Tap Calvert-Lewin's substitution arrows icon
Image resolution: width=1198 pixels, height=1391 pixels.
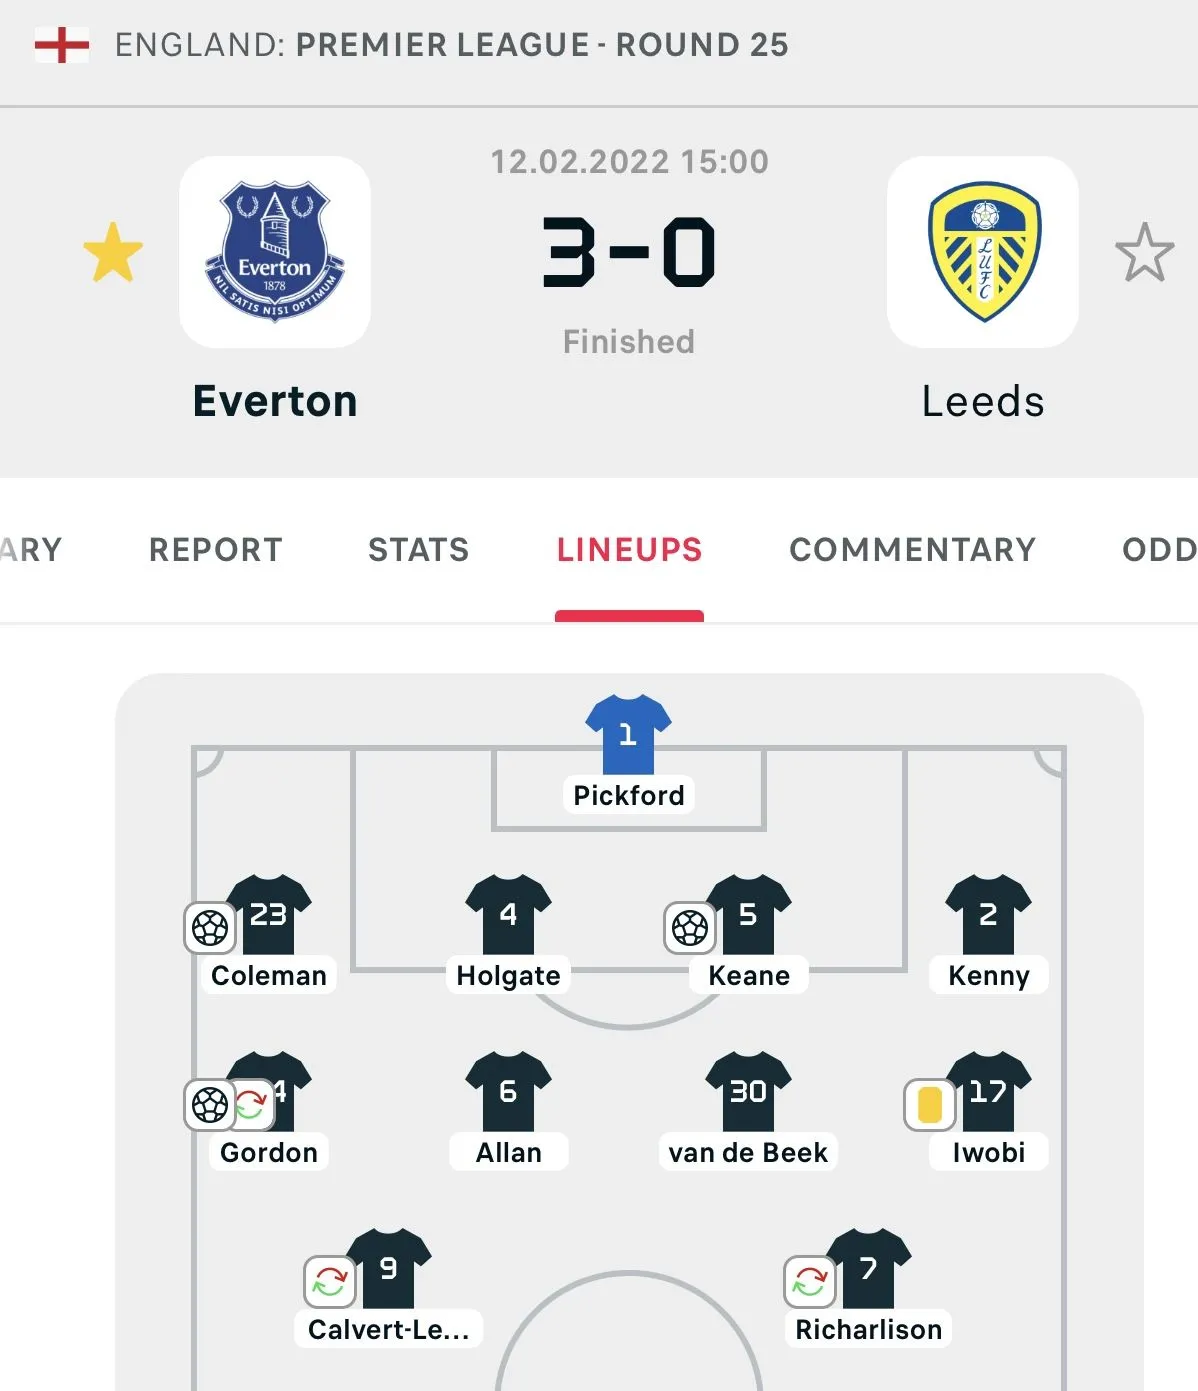tap(329, 1281)
